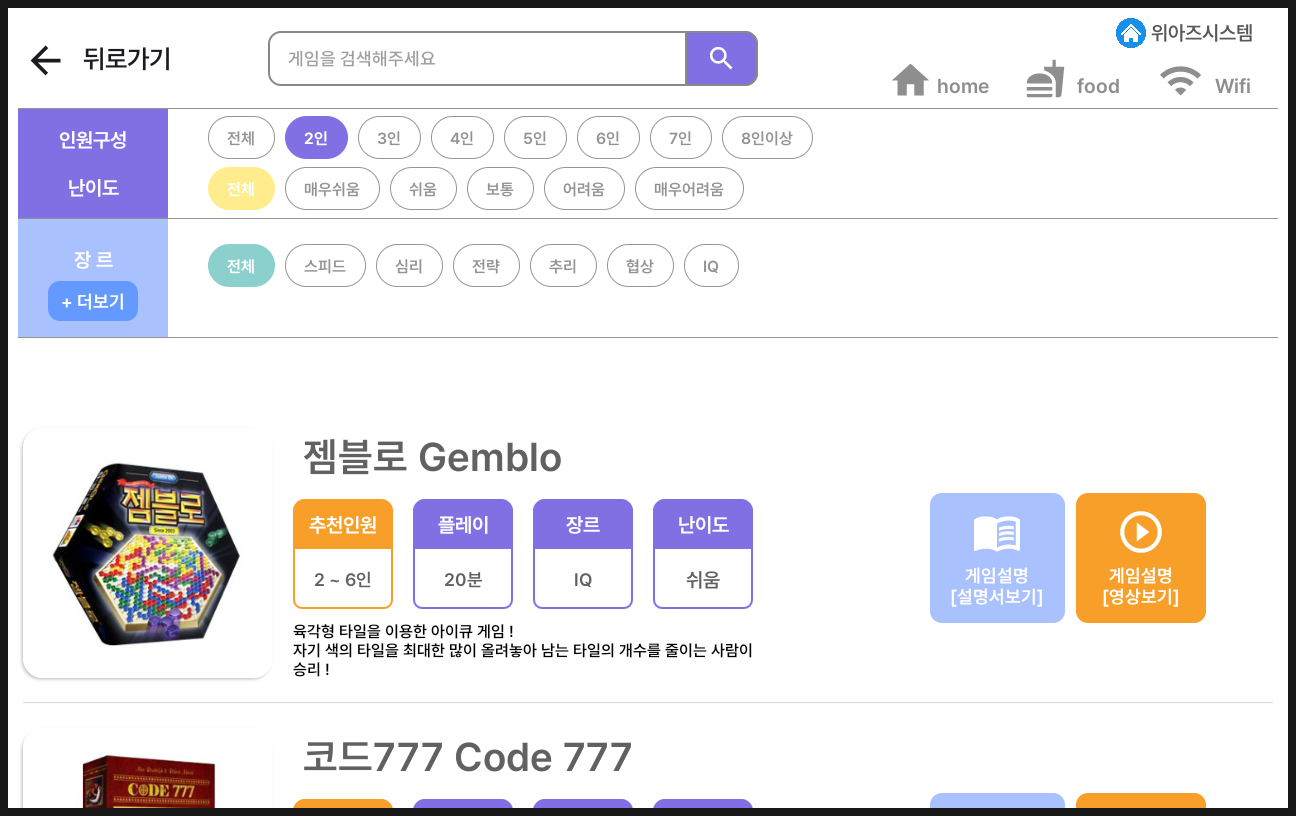Tap the Wifi icon
This screenshot has width=1296, height=816.
[x=1180, y=81]
